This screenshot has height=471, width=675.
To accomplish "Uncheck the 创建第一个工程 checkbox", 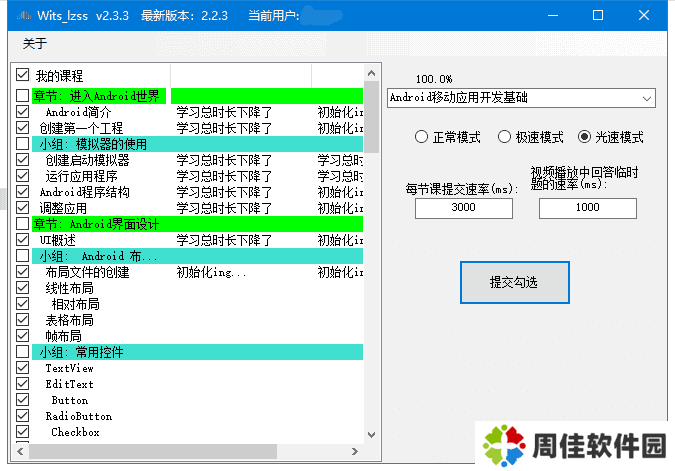I will (23, 128).
